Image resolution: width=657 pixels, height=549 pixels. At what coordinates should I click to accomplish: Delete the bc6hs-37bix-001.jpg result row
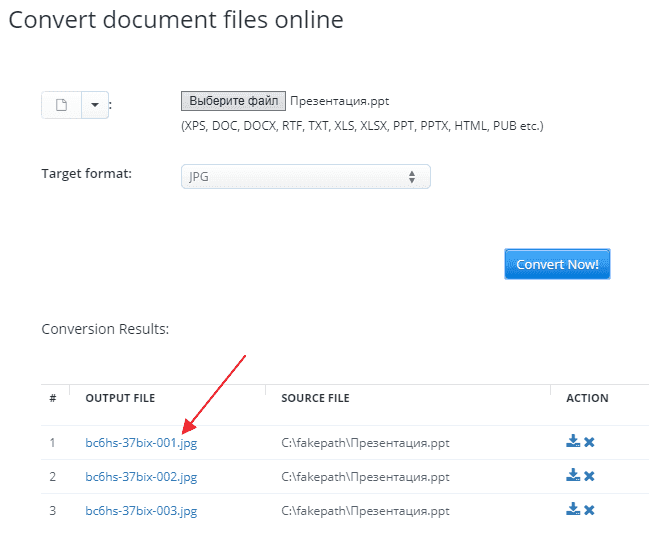(589, 442)
